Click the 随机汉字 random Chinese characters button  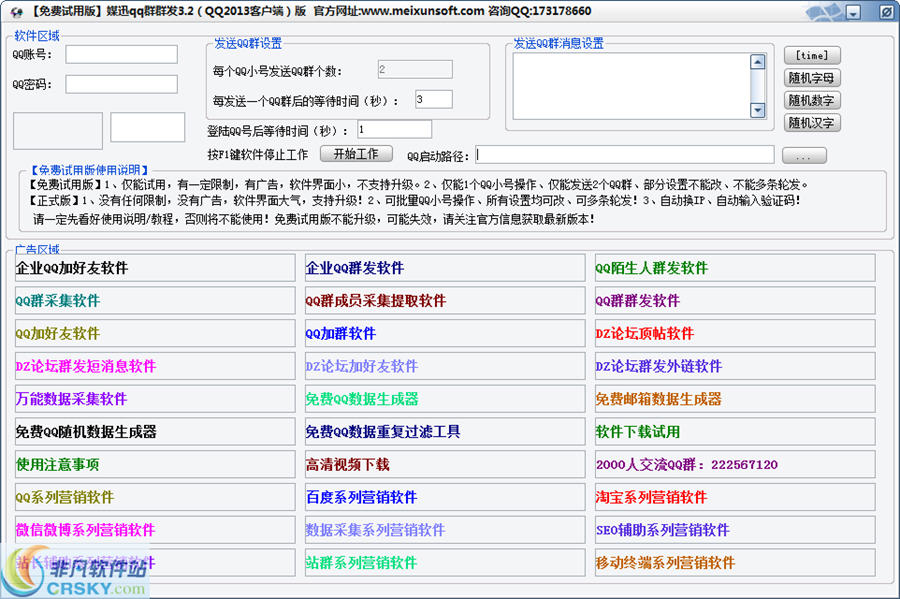point(812,122)
